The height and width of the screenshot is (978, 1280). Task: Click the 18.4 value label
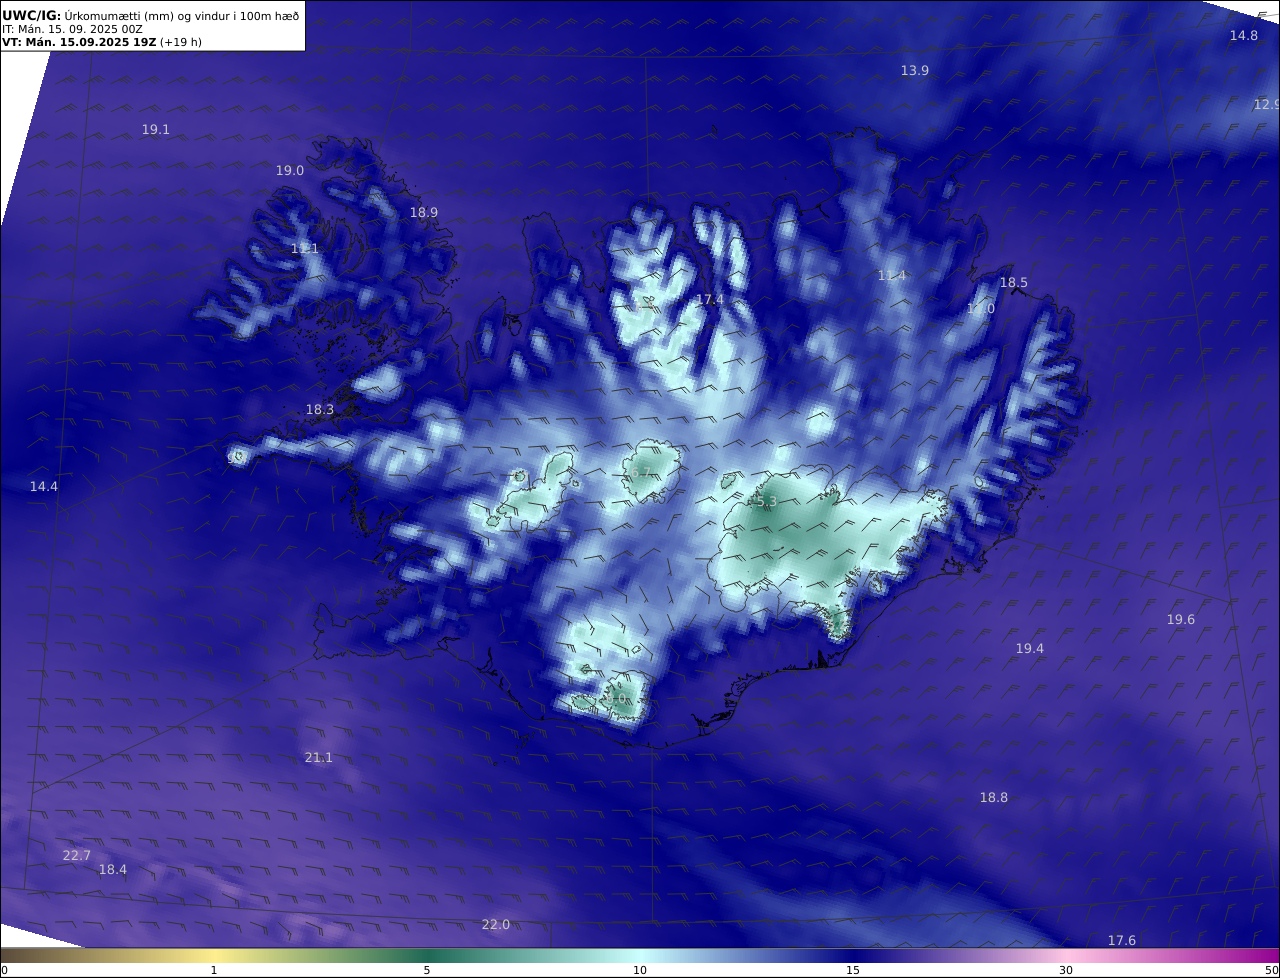pyautogui.click(x=112, y=870)
